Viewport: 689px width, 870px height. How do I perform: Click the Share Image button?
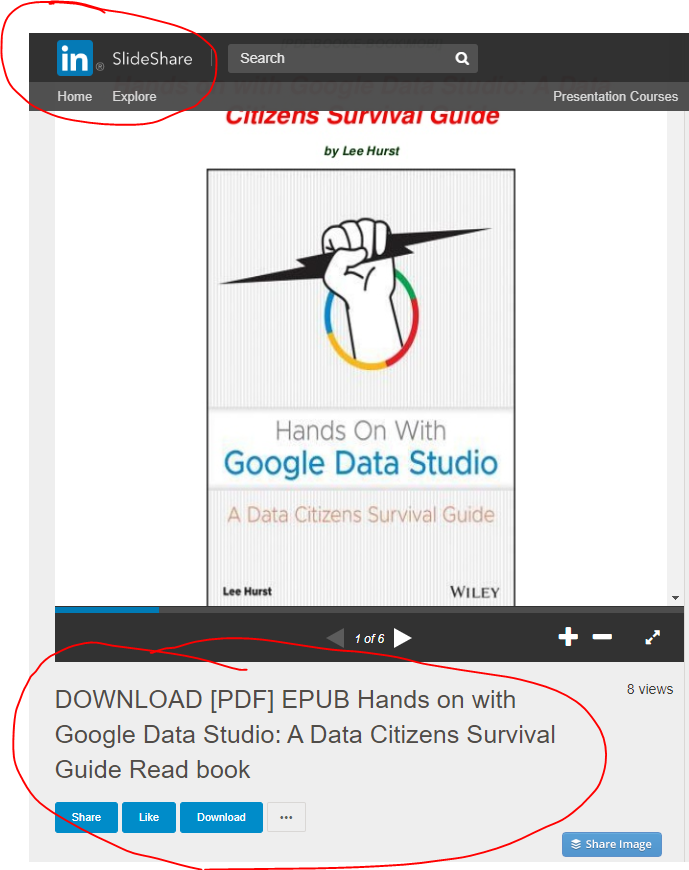(612, 844)
